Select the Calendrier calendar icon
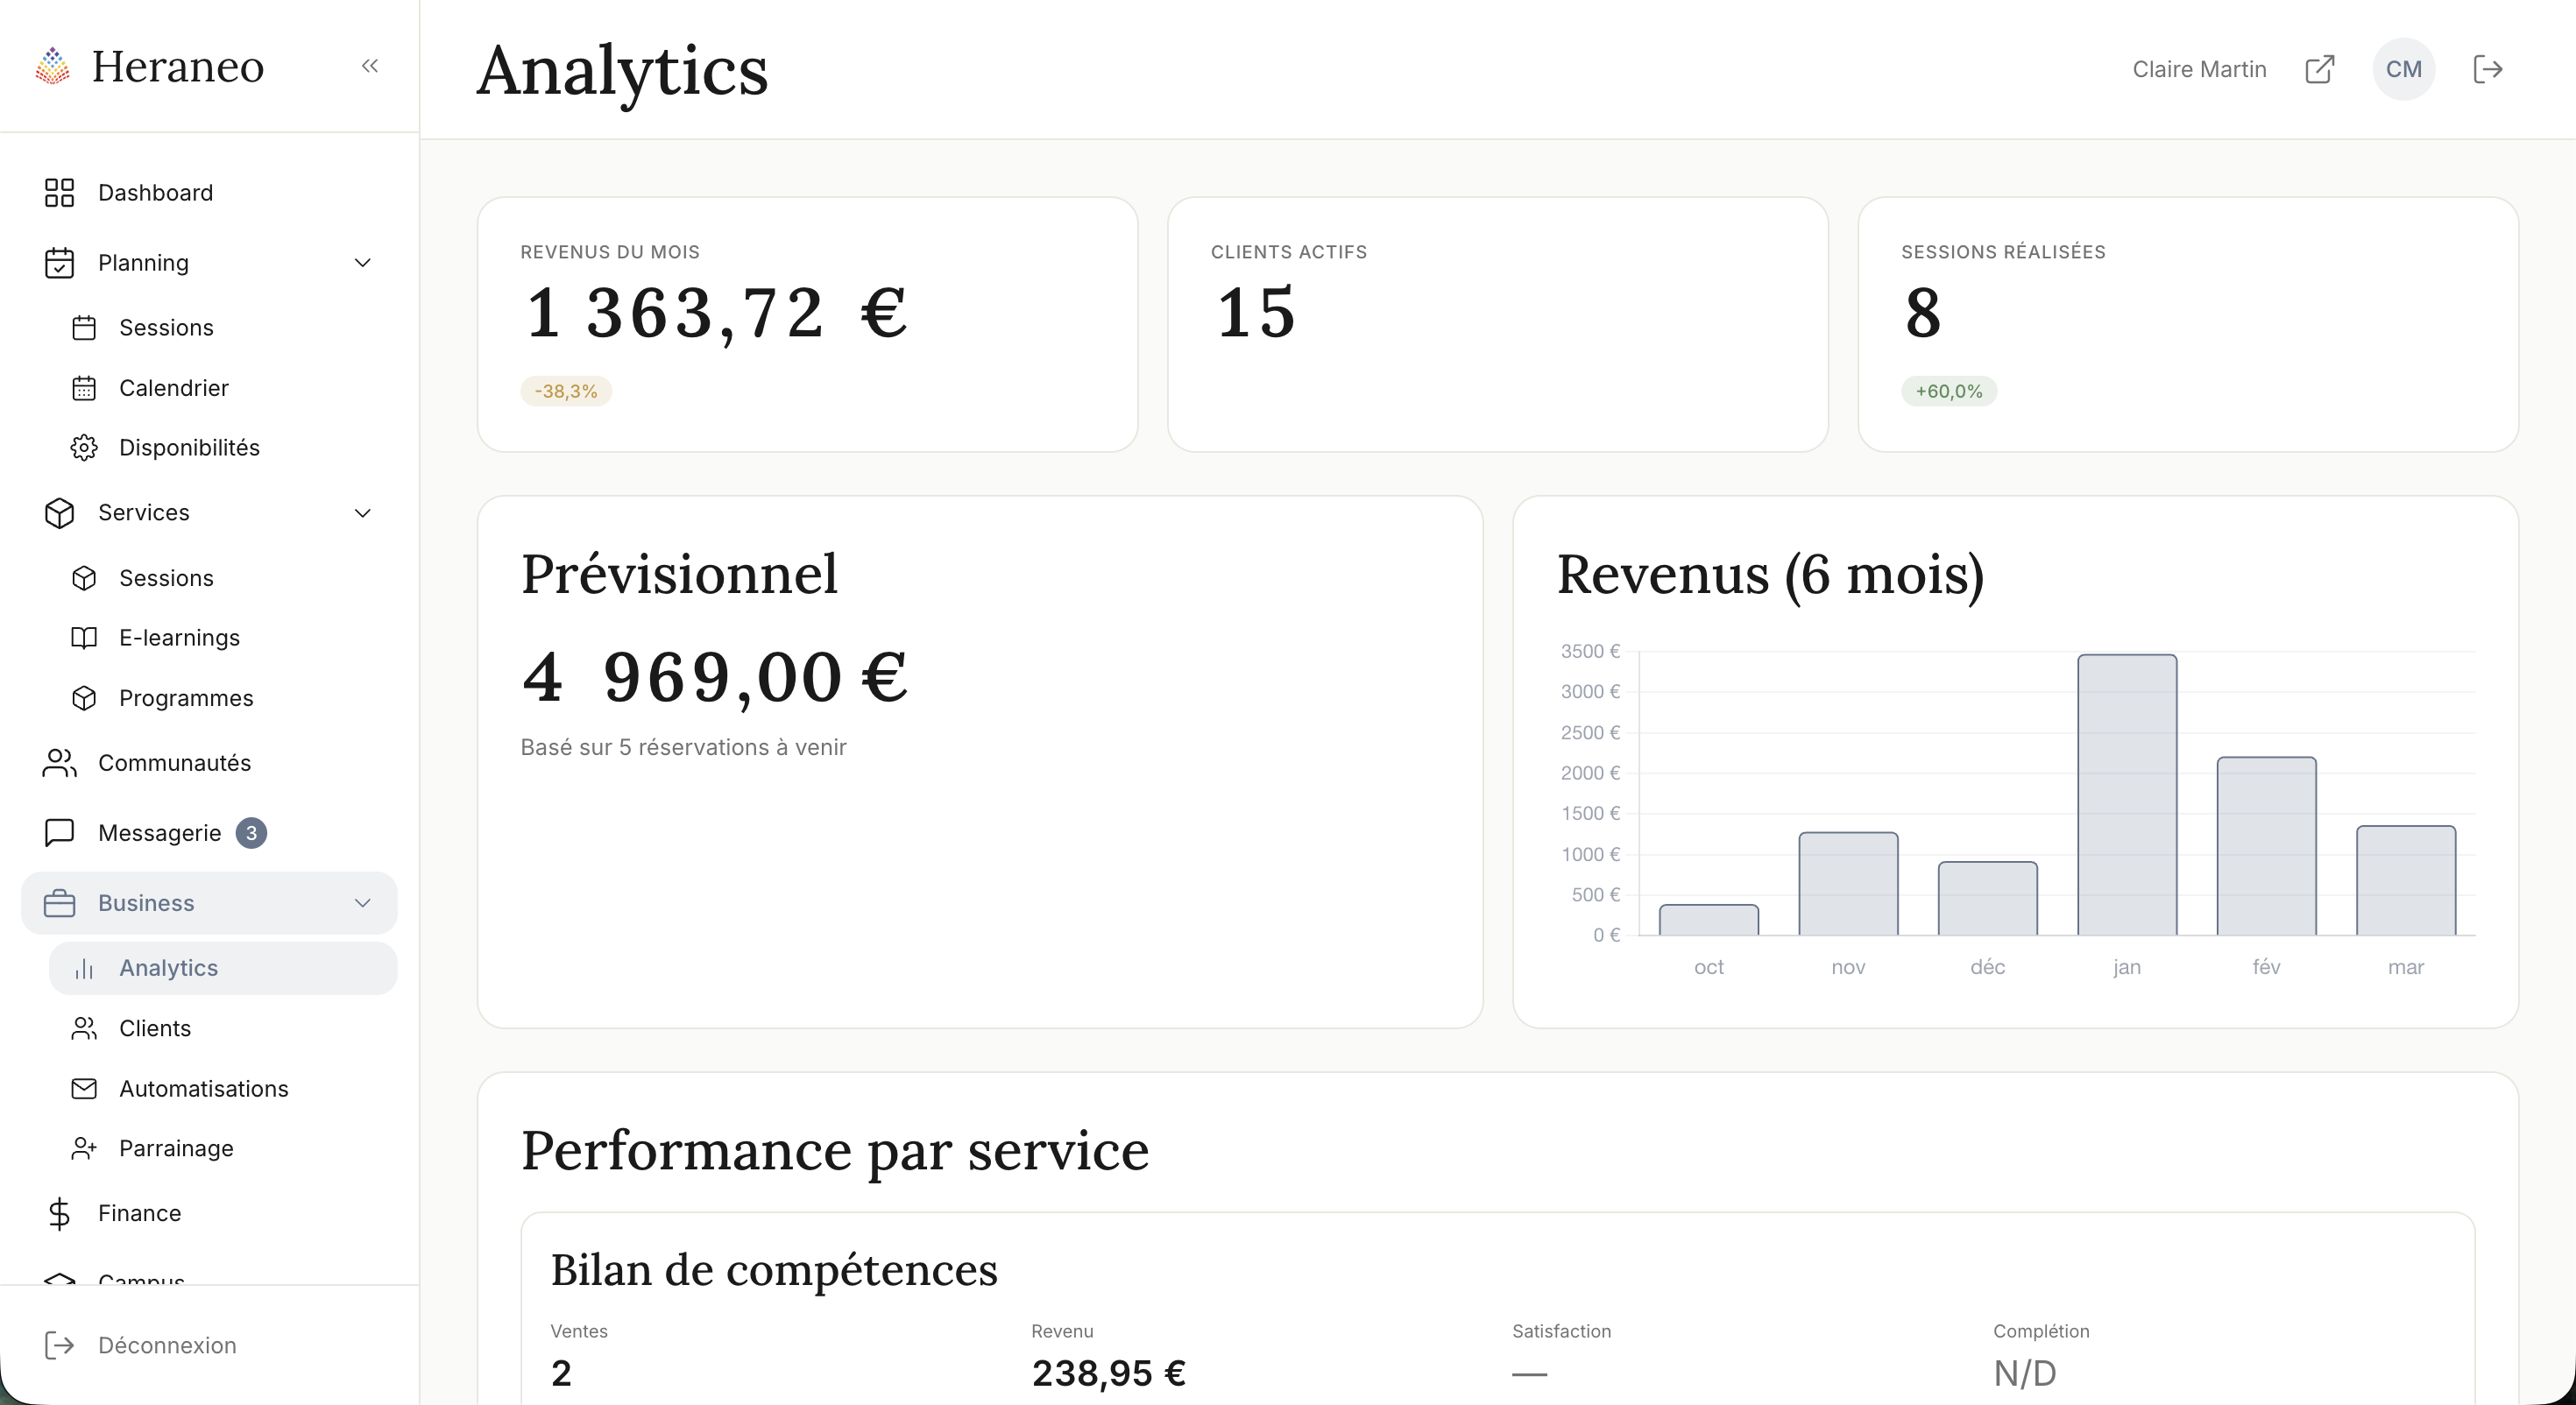The width and height of the screenshot is (2576, 1405). point(86,388)
